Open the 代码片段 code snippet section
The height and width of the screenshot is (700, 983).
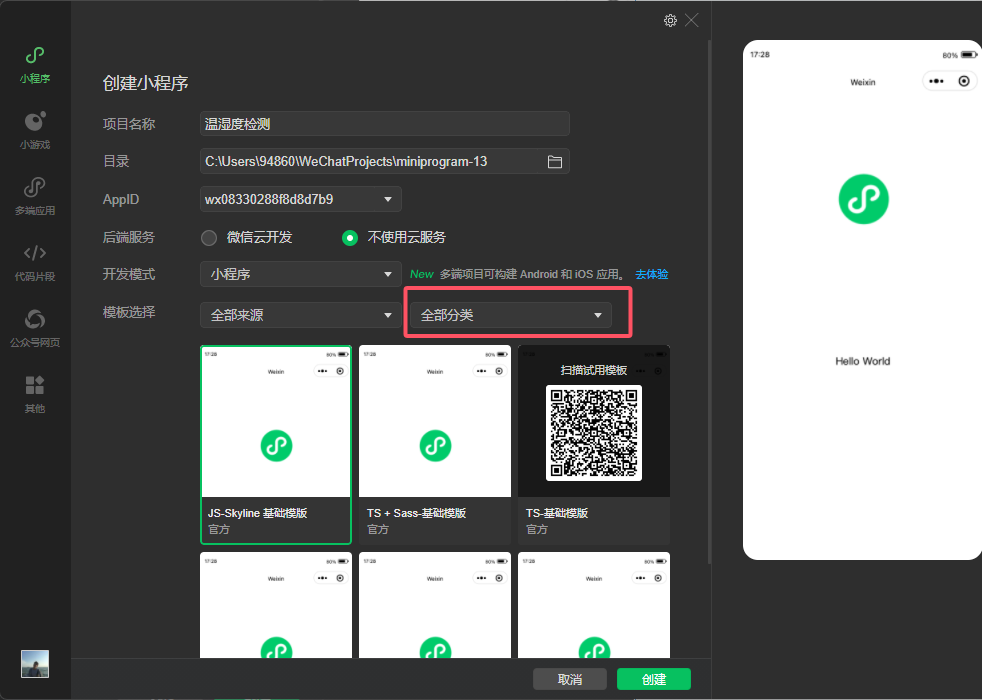pyautogui.click(x=35, y=261)
